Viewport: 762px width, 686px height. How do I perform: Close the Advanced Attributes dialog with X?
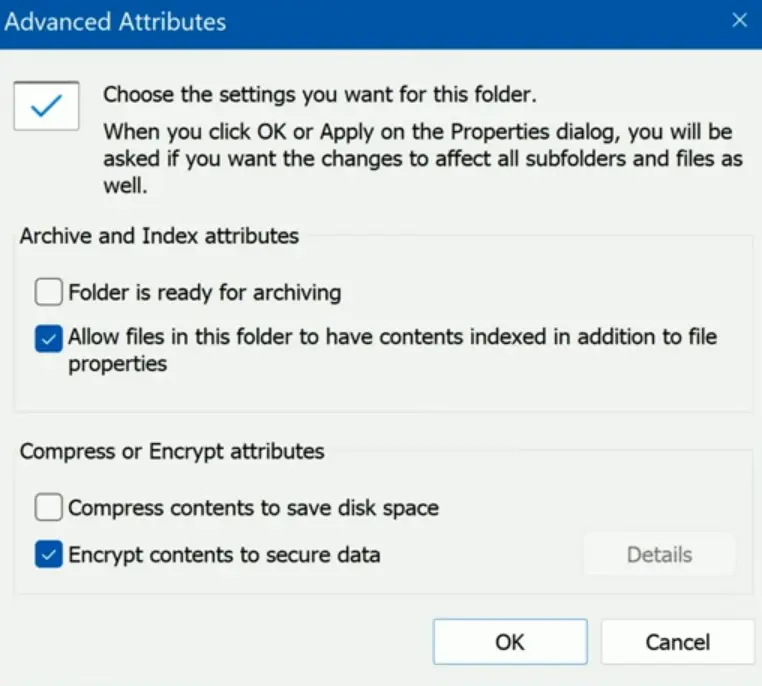(740, 21)
